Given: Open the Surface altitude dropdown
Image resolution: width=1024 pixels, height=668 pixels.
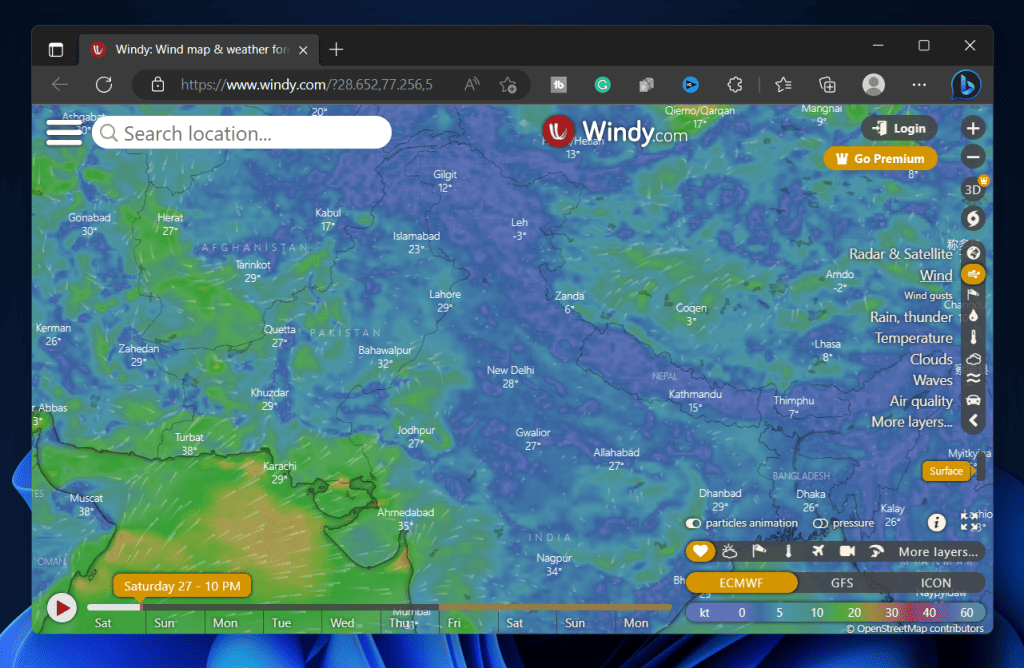Looking at the screenshot, I should pos(946,470).
